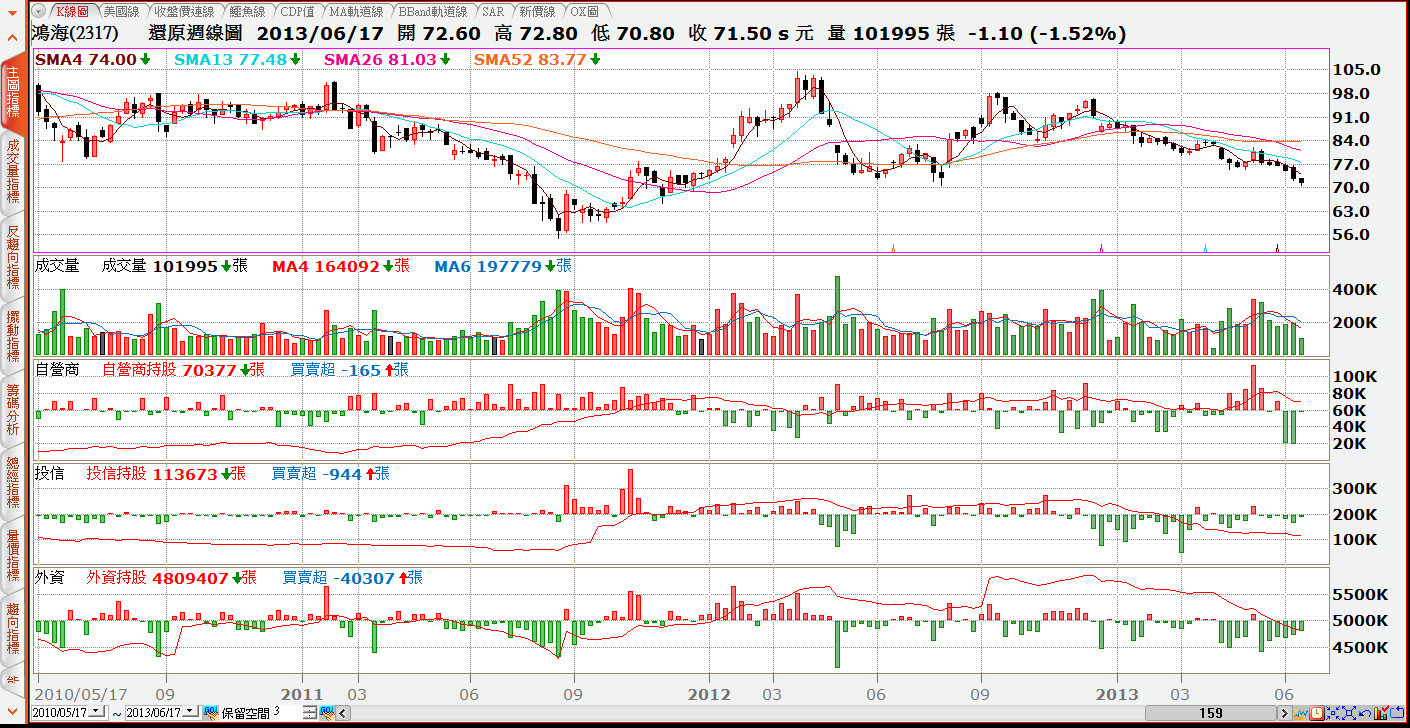Select the 籌碼分析 sidebar tab
1410x728 pixels.
point(12,408)
